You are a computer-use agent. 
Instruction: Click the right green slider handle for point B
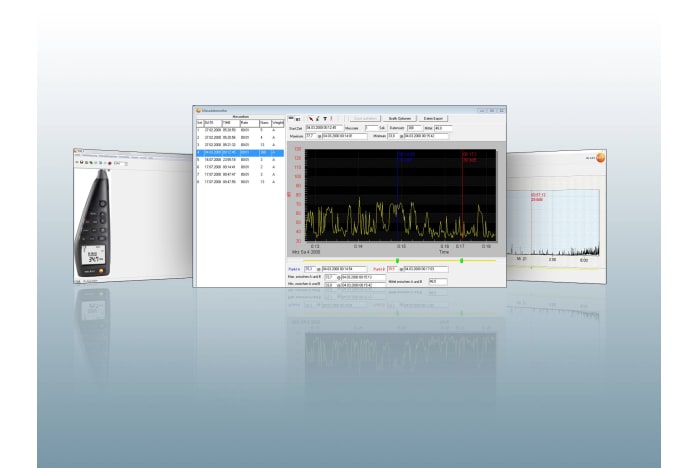point(461,260)
